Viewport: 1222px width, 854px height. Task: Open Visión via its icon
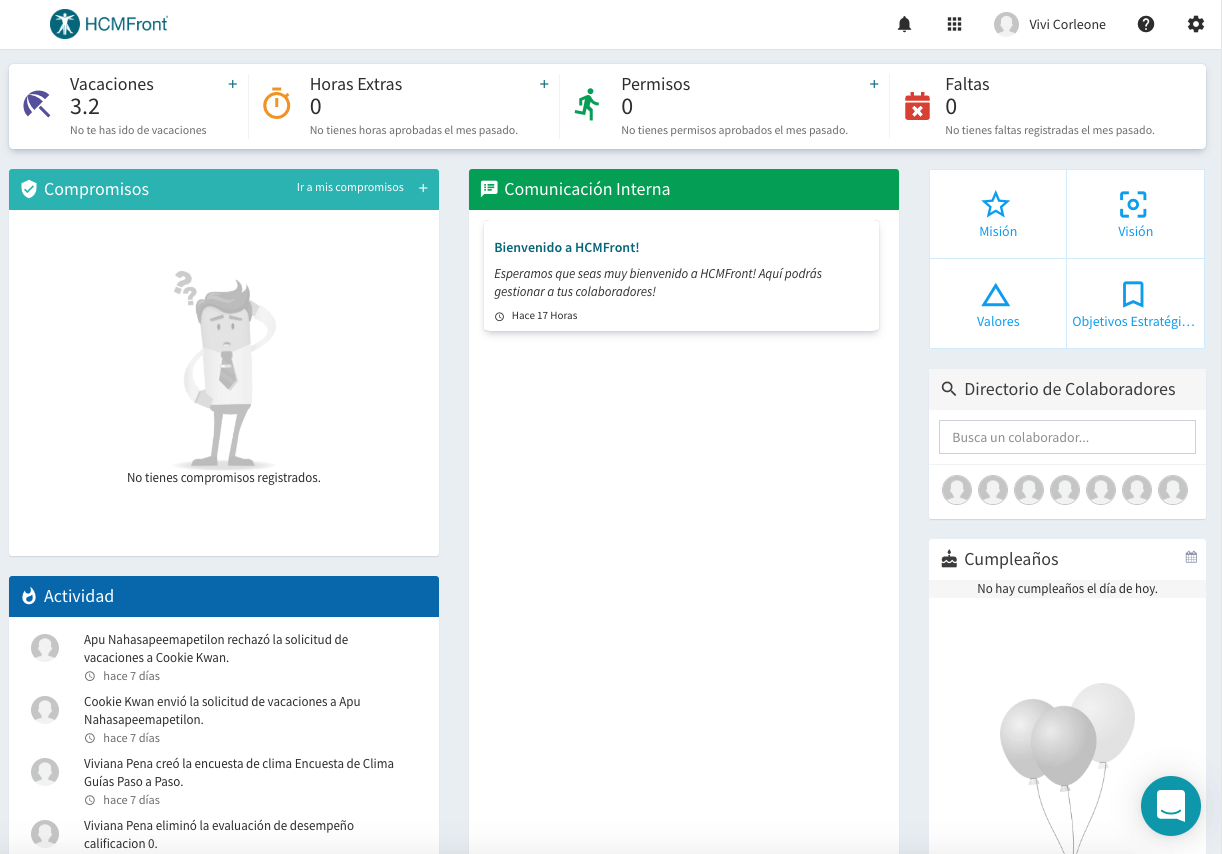pos(1134,204)
